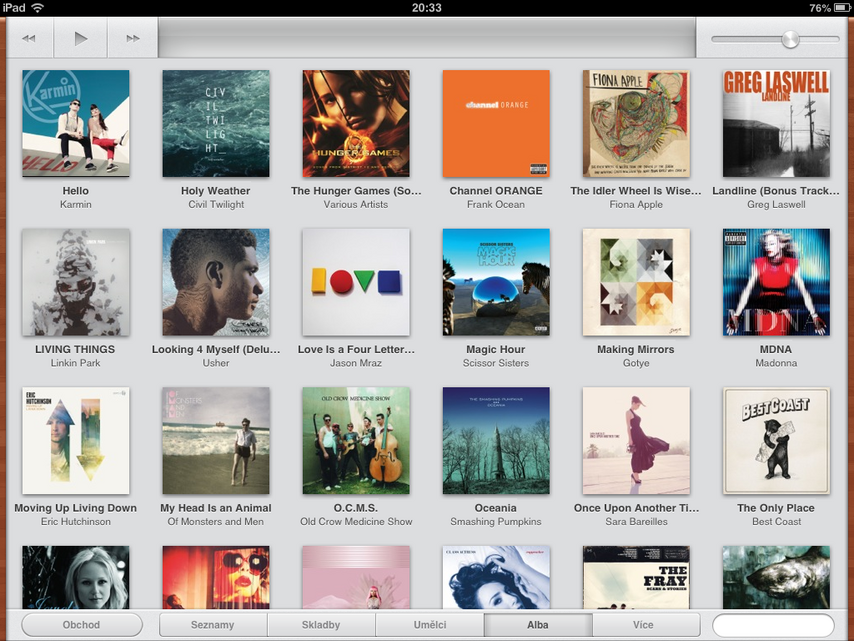The image size is (854, 641).
Task: Open the Channel ORANGE album cover
Action: (496, 123)
